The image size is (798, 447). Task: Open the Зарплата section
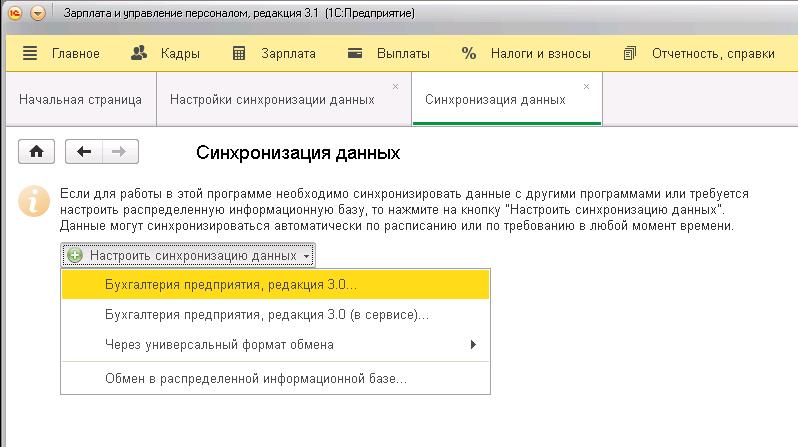289,53
